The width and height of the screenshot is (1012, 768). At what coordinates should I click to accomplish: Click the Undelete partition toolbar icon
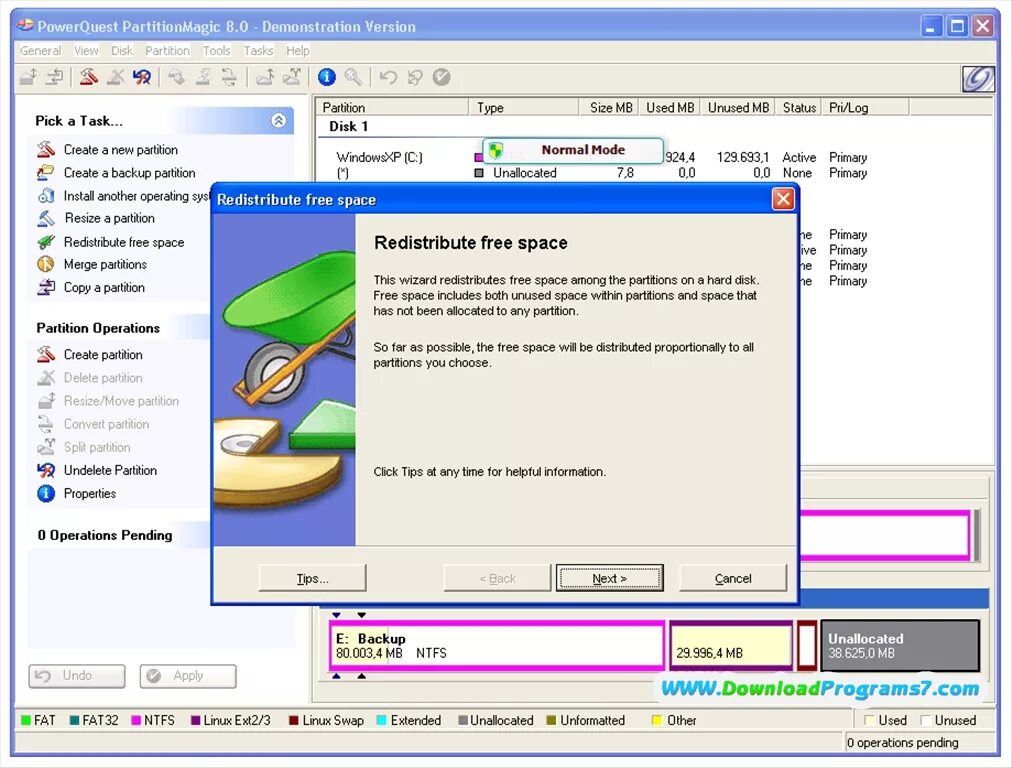pyautogui.click(x=142, y=77)
